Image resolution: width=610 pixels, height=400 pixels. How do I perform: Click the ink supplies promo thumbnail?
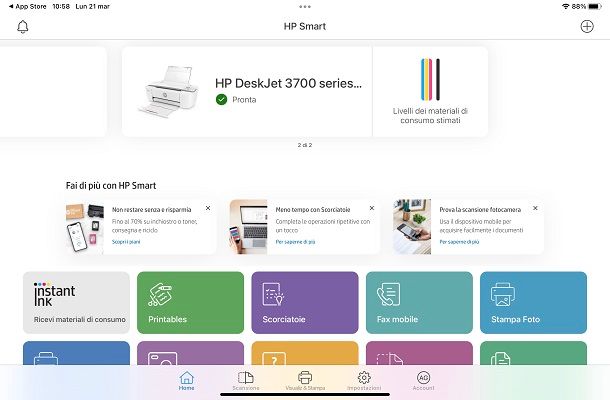(85, 227)
